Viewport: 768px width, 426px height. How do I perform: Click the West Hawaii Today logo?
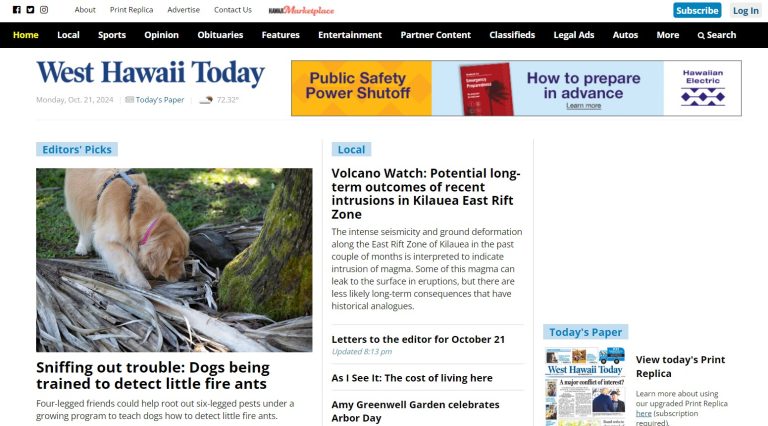[x=151, y=73]
